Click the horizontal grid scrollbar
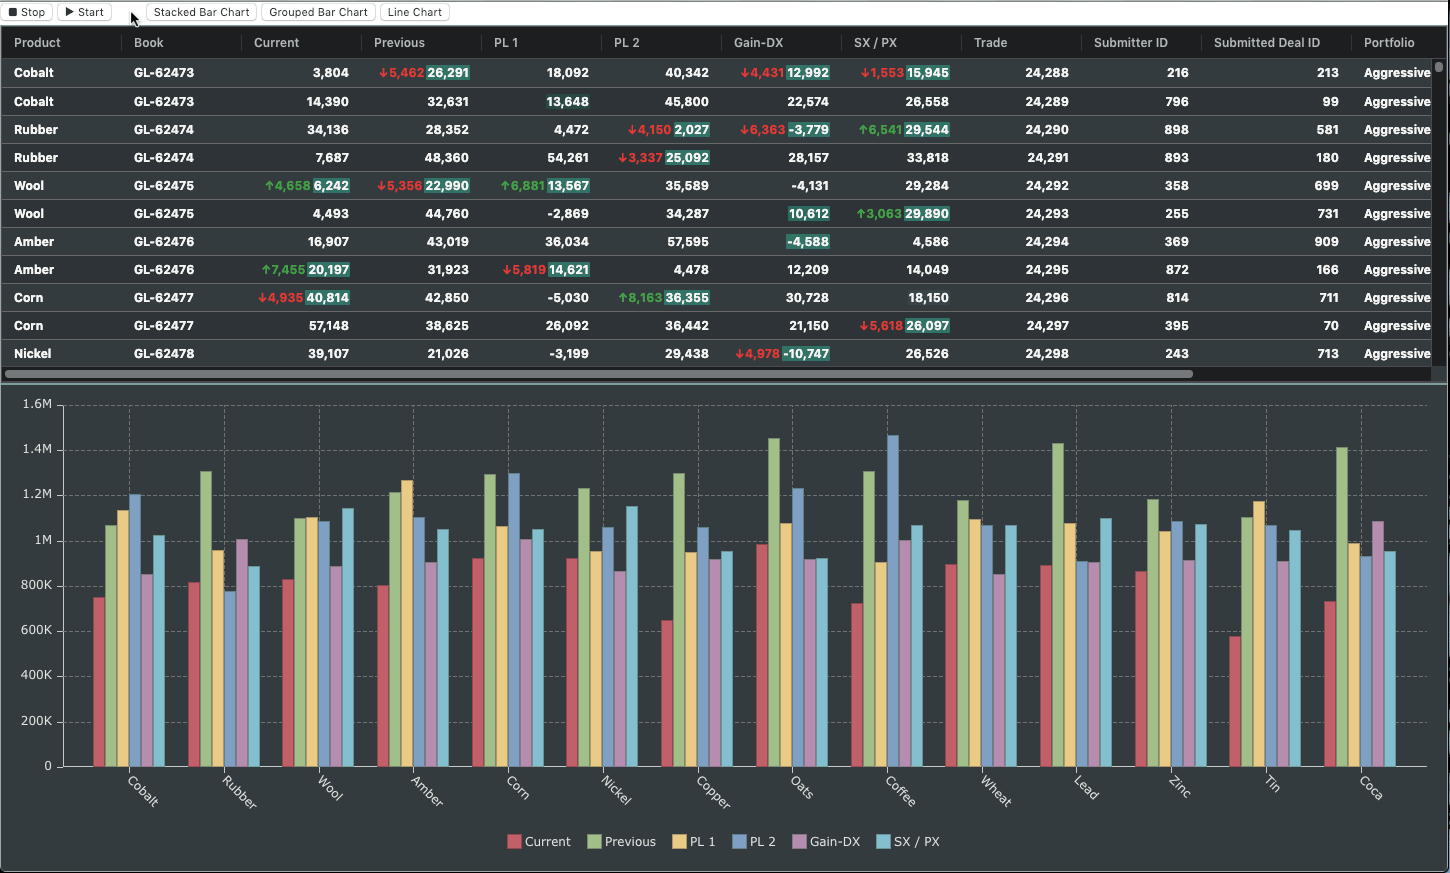The width and height of the screenshot is (1450, 873). coord(599,374)
